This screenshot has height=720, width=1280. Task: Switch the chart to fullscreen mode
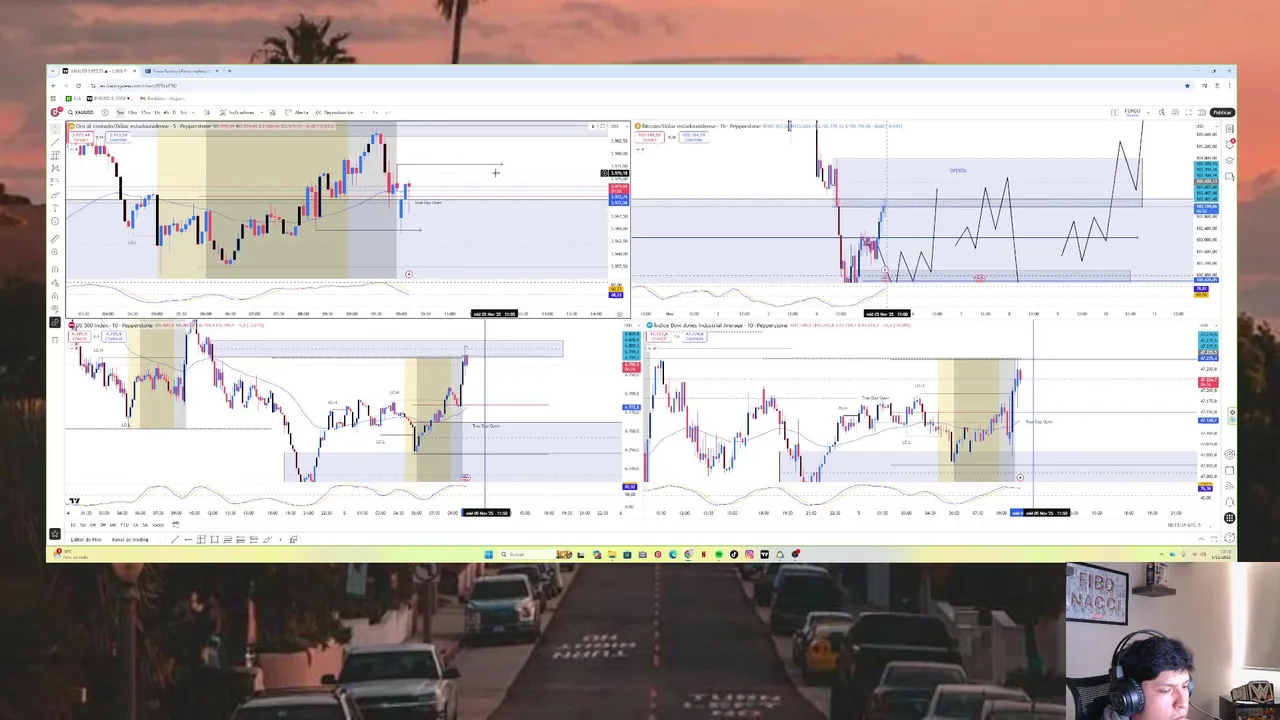1188,112
